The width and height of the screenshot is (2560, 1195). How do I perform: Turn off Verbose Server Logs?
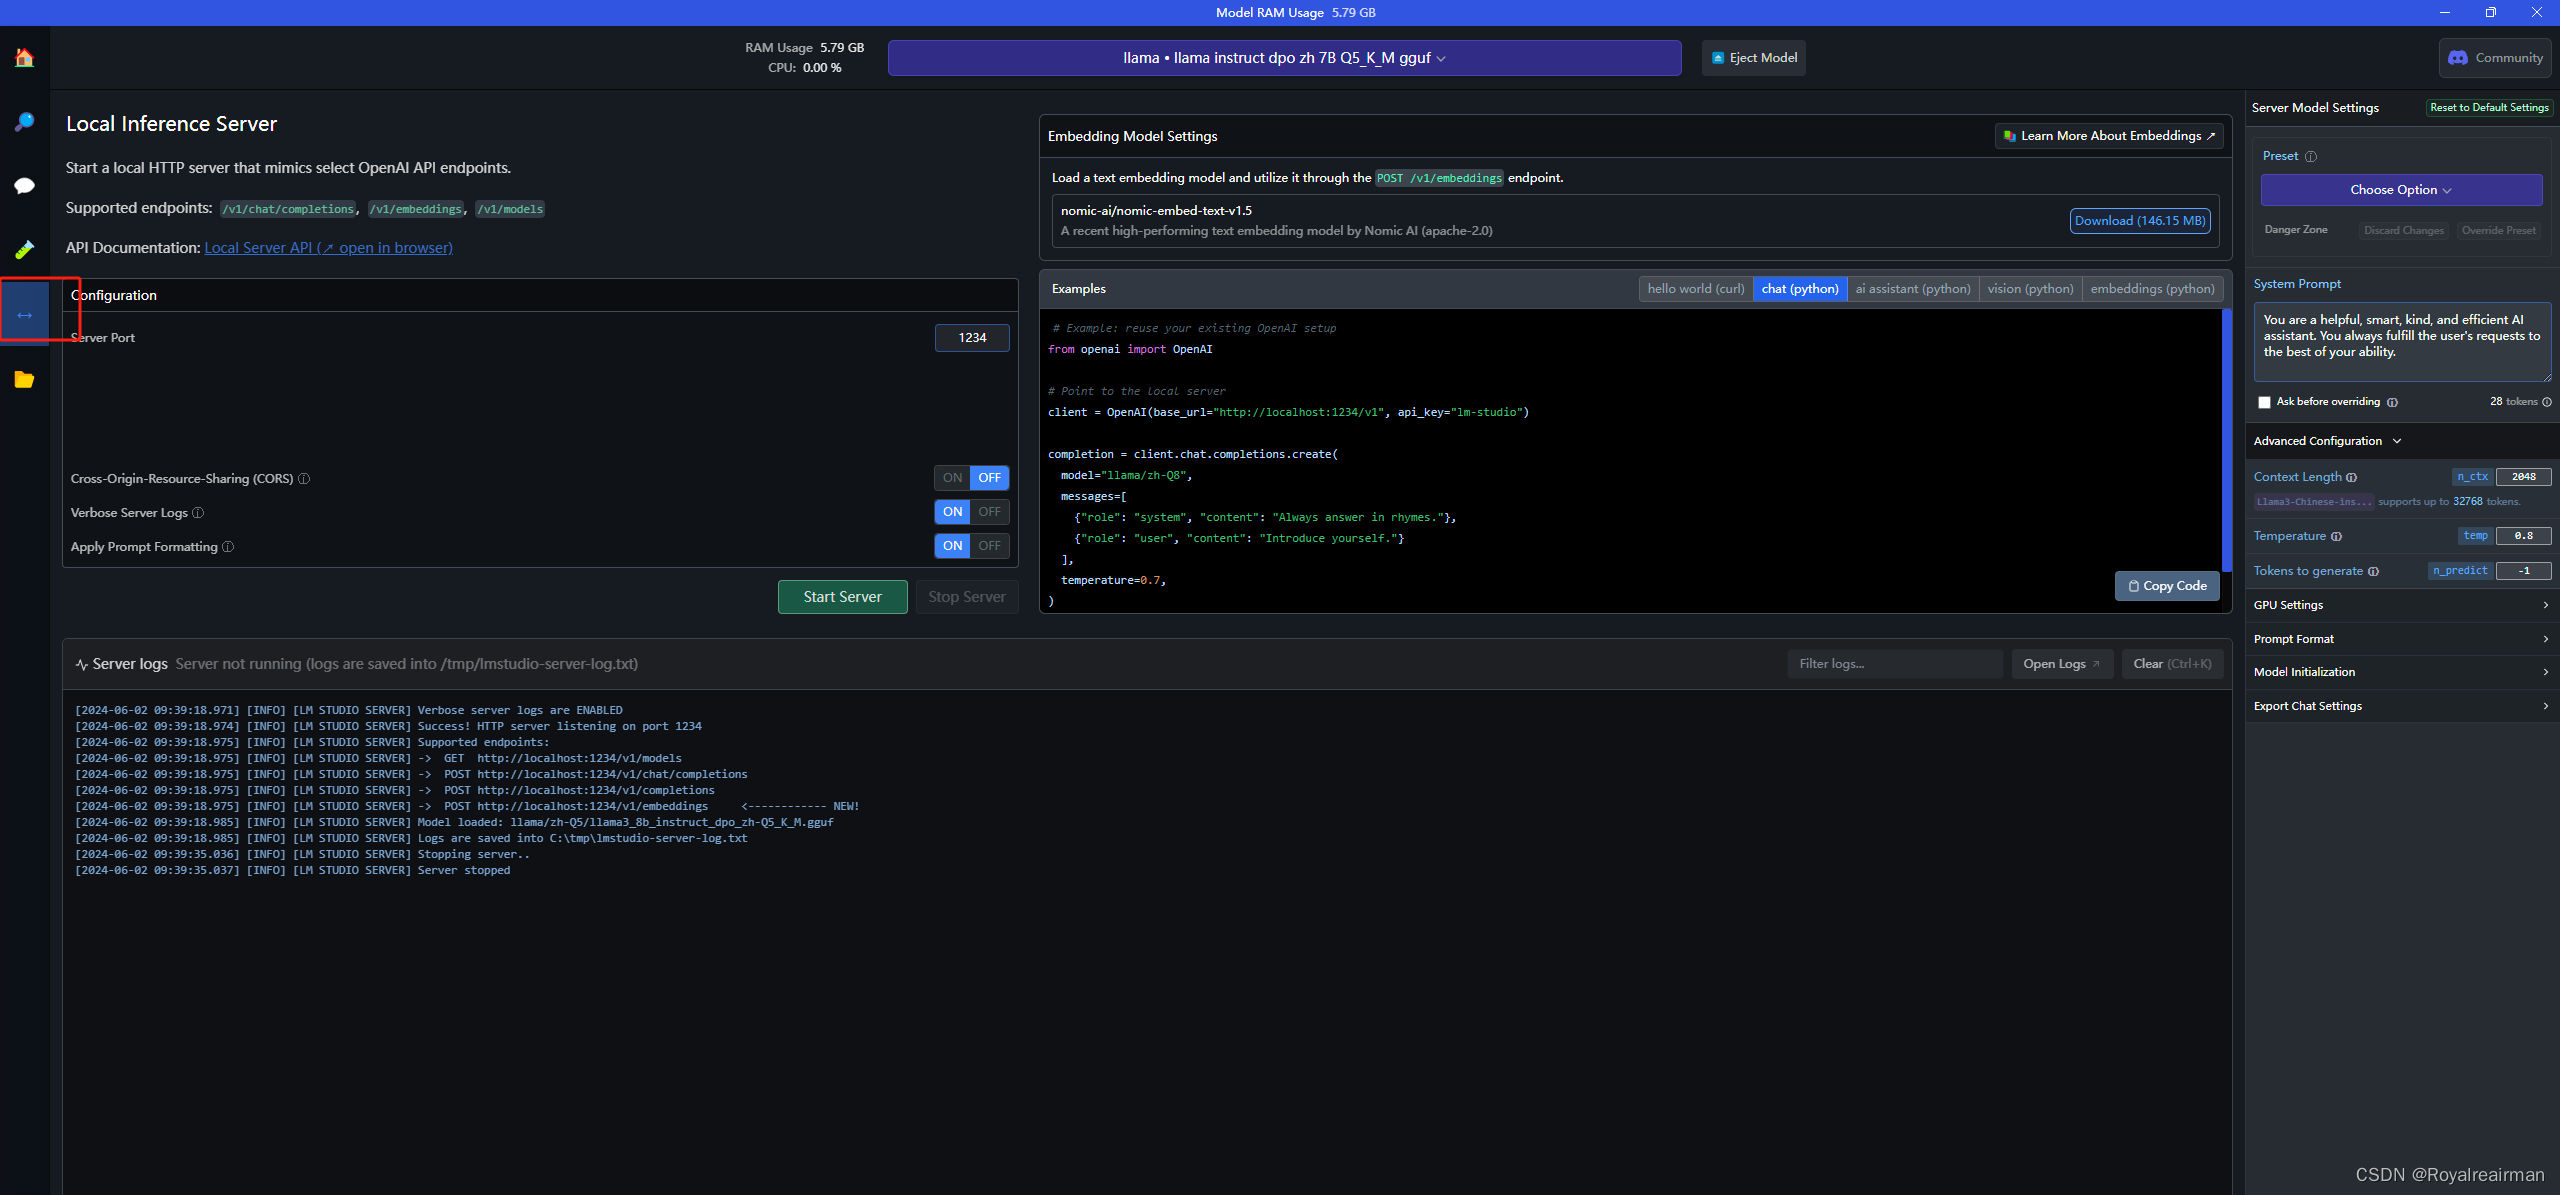[989, 512]
